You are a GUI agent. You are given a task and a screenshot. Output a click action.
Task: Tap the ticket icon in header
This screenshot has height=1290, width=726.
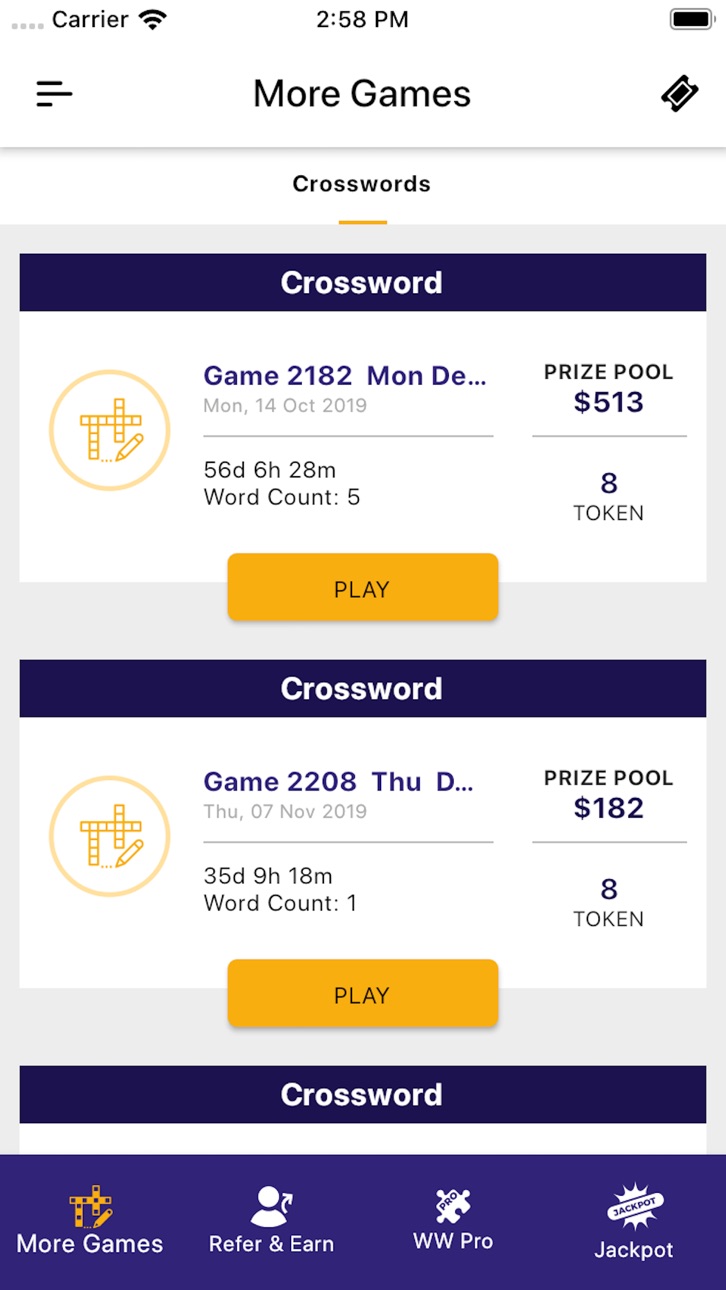click(x=680, y=94)
